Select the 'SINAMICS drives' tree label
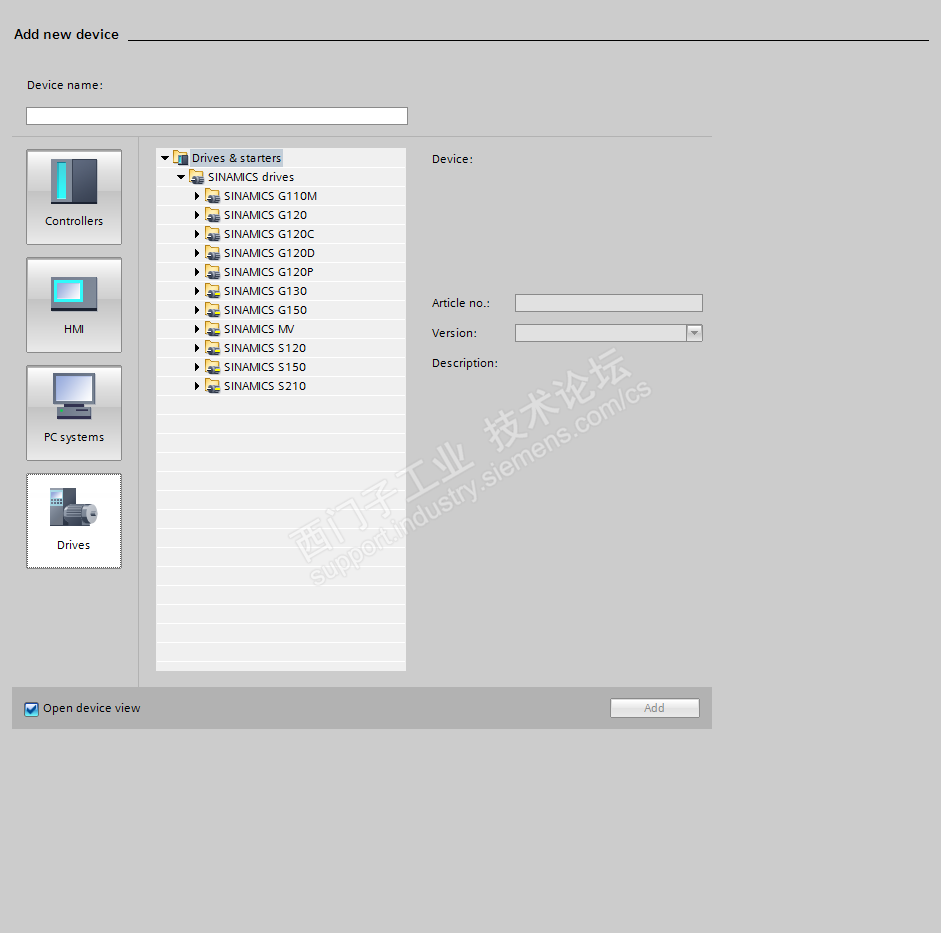The height and width of the screenshot is (933, 941). tap(251, 177)
